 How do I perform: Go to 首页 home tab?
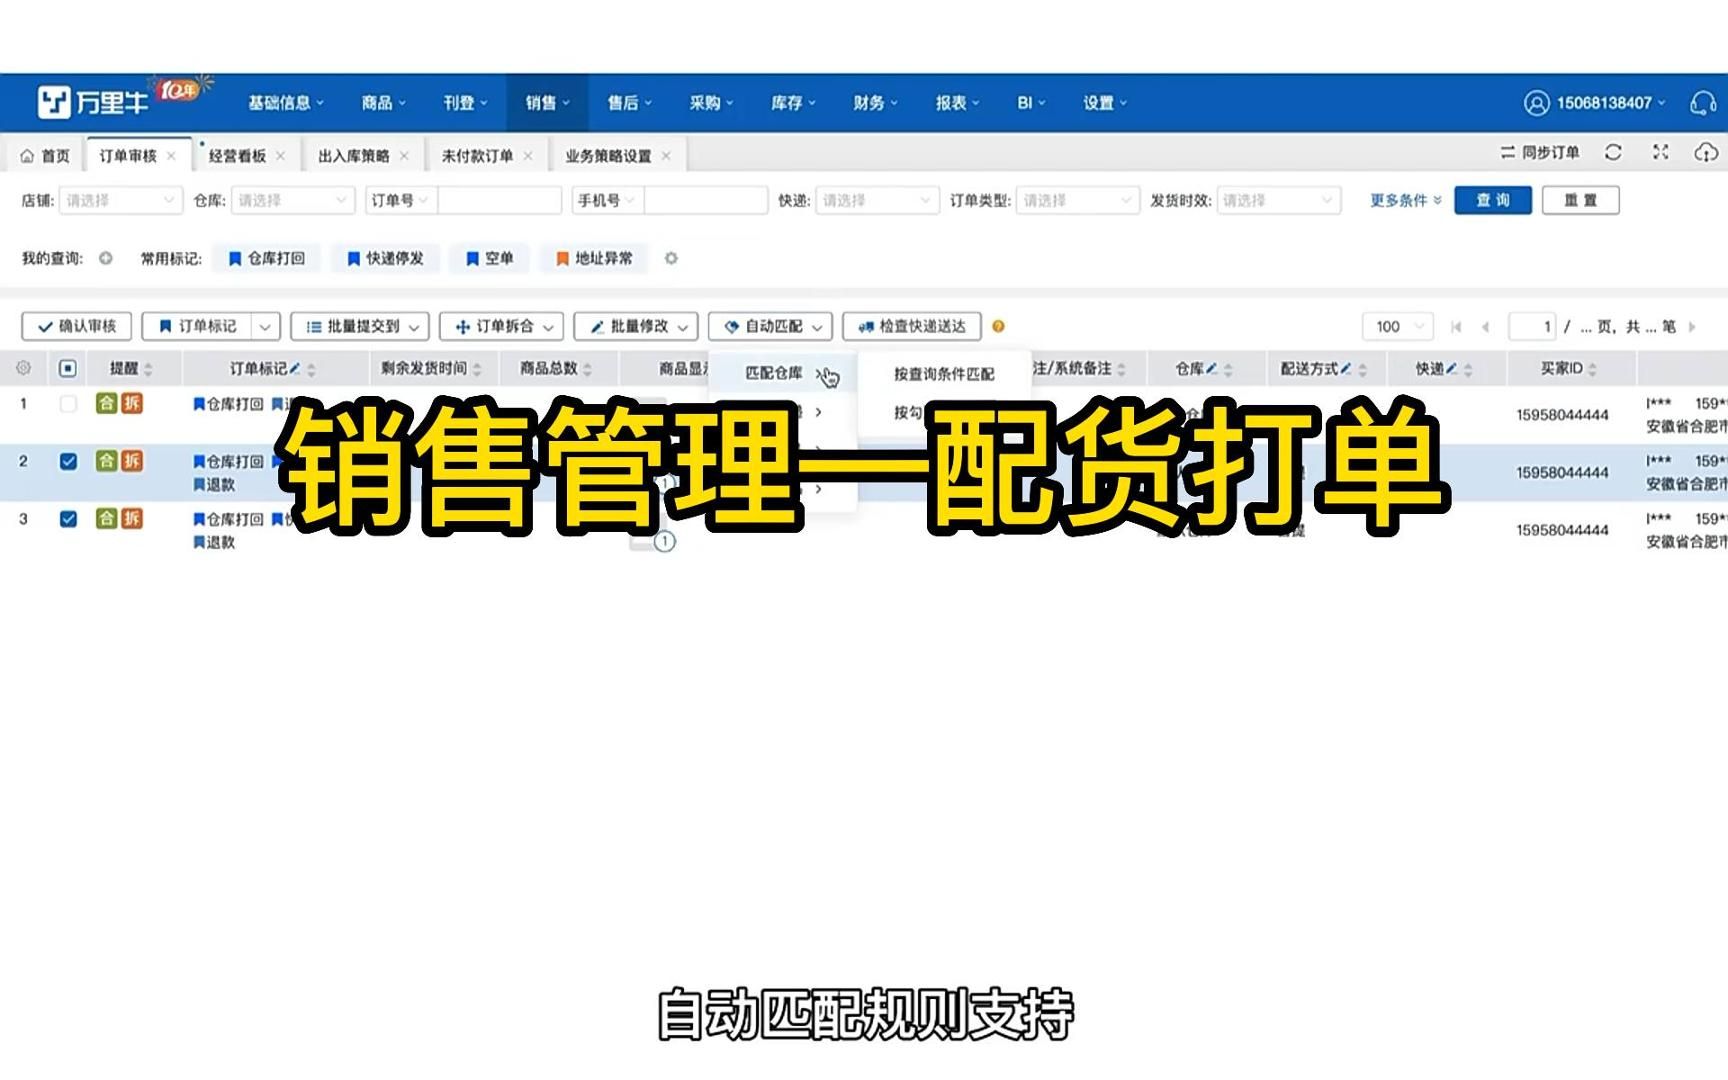(45, 156)
